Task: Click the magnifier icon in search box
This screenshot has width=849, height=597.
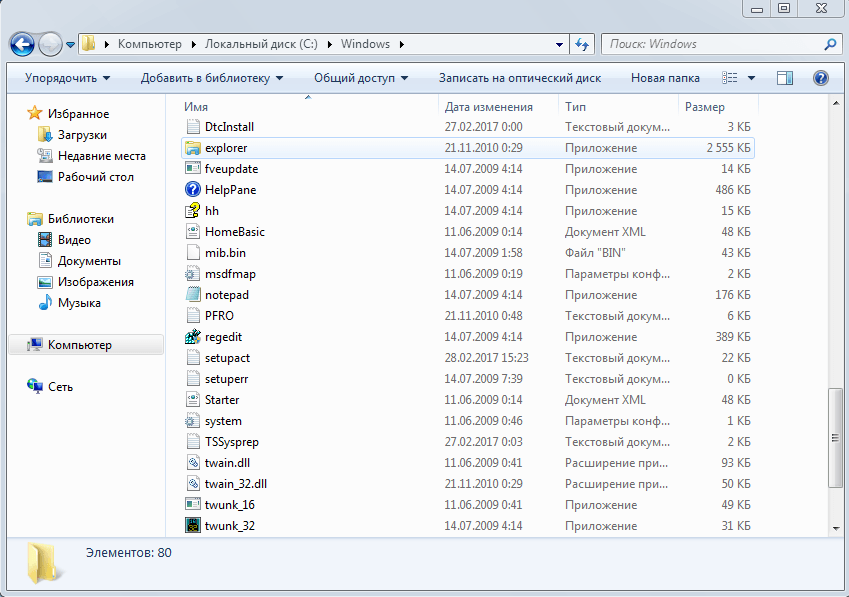Action: (830, 44)
